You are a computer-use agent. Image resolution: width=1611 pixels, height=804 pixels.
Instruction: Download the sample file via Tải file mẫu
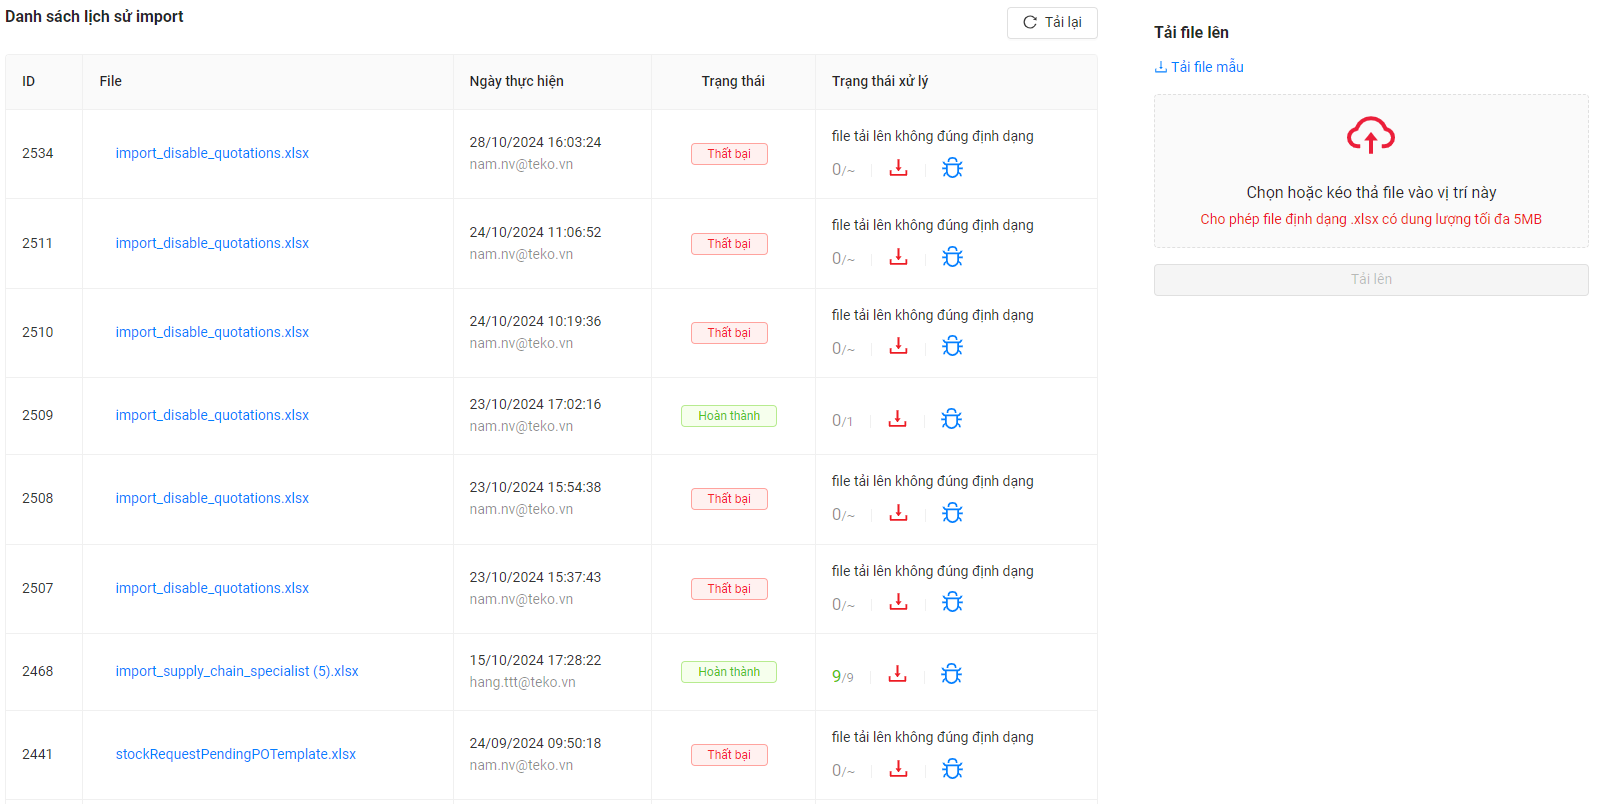pos(1199,67)
